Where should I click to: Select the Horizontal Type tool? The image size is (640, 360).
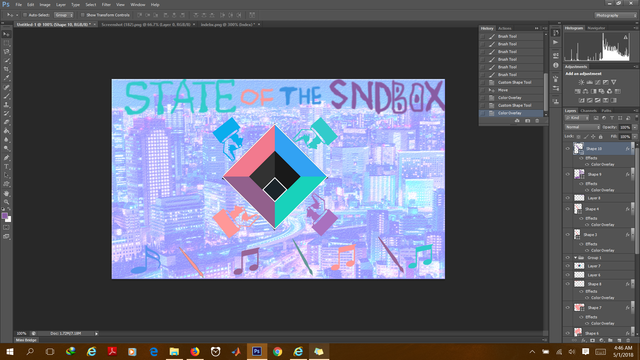(6, 167)
